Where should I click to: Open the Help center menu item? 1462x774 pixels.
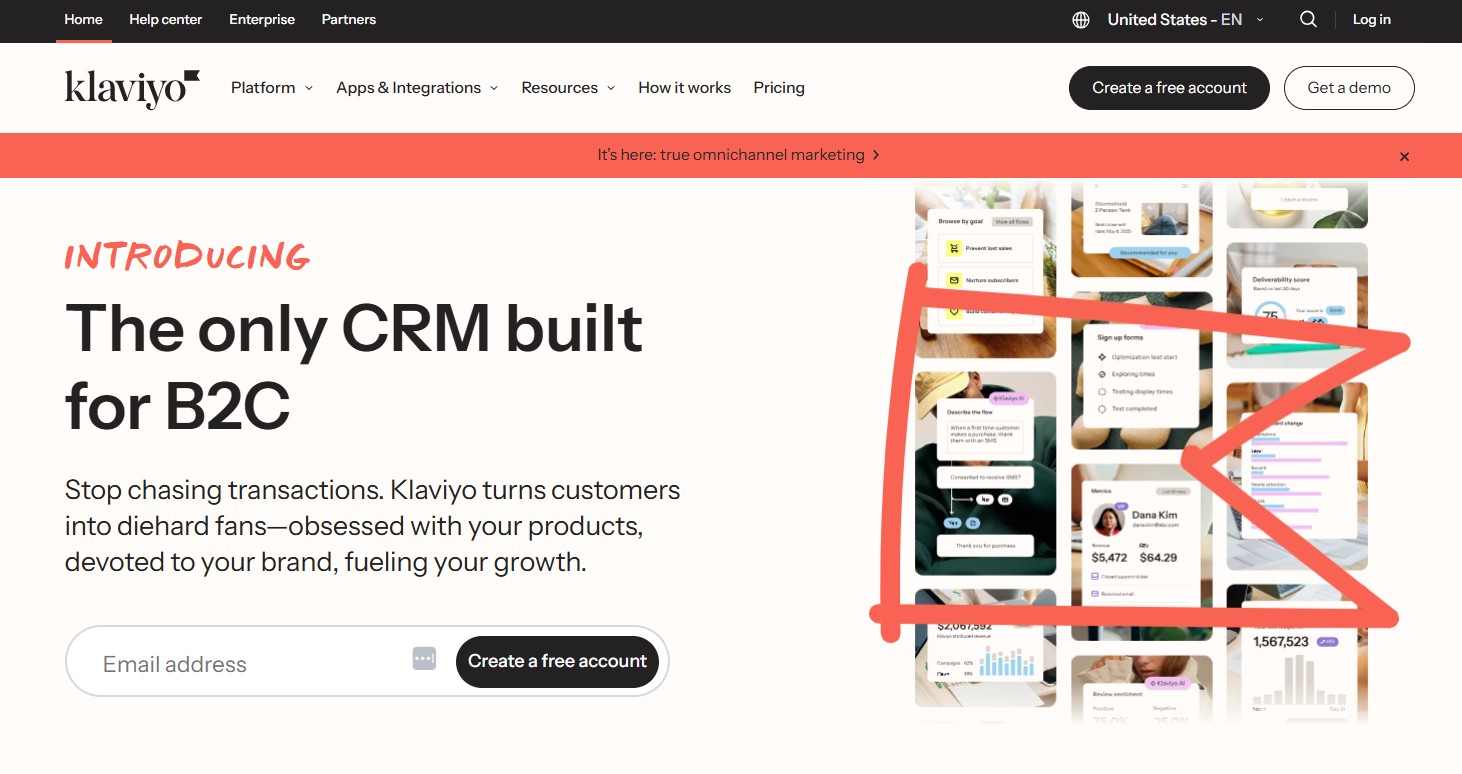pyautogui.click(x=165, y=19)
